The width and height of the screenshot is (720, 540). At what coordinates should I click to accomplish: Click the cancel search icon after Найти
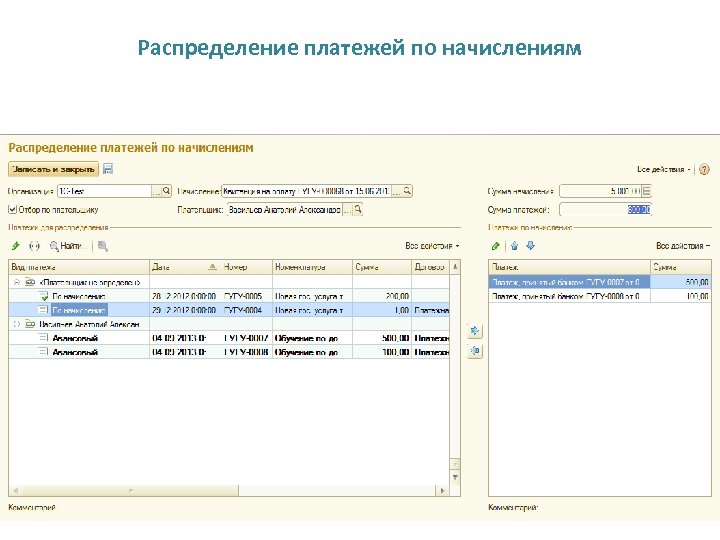click(103, 246)
